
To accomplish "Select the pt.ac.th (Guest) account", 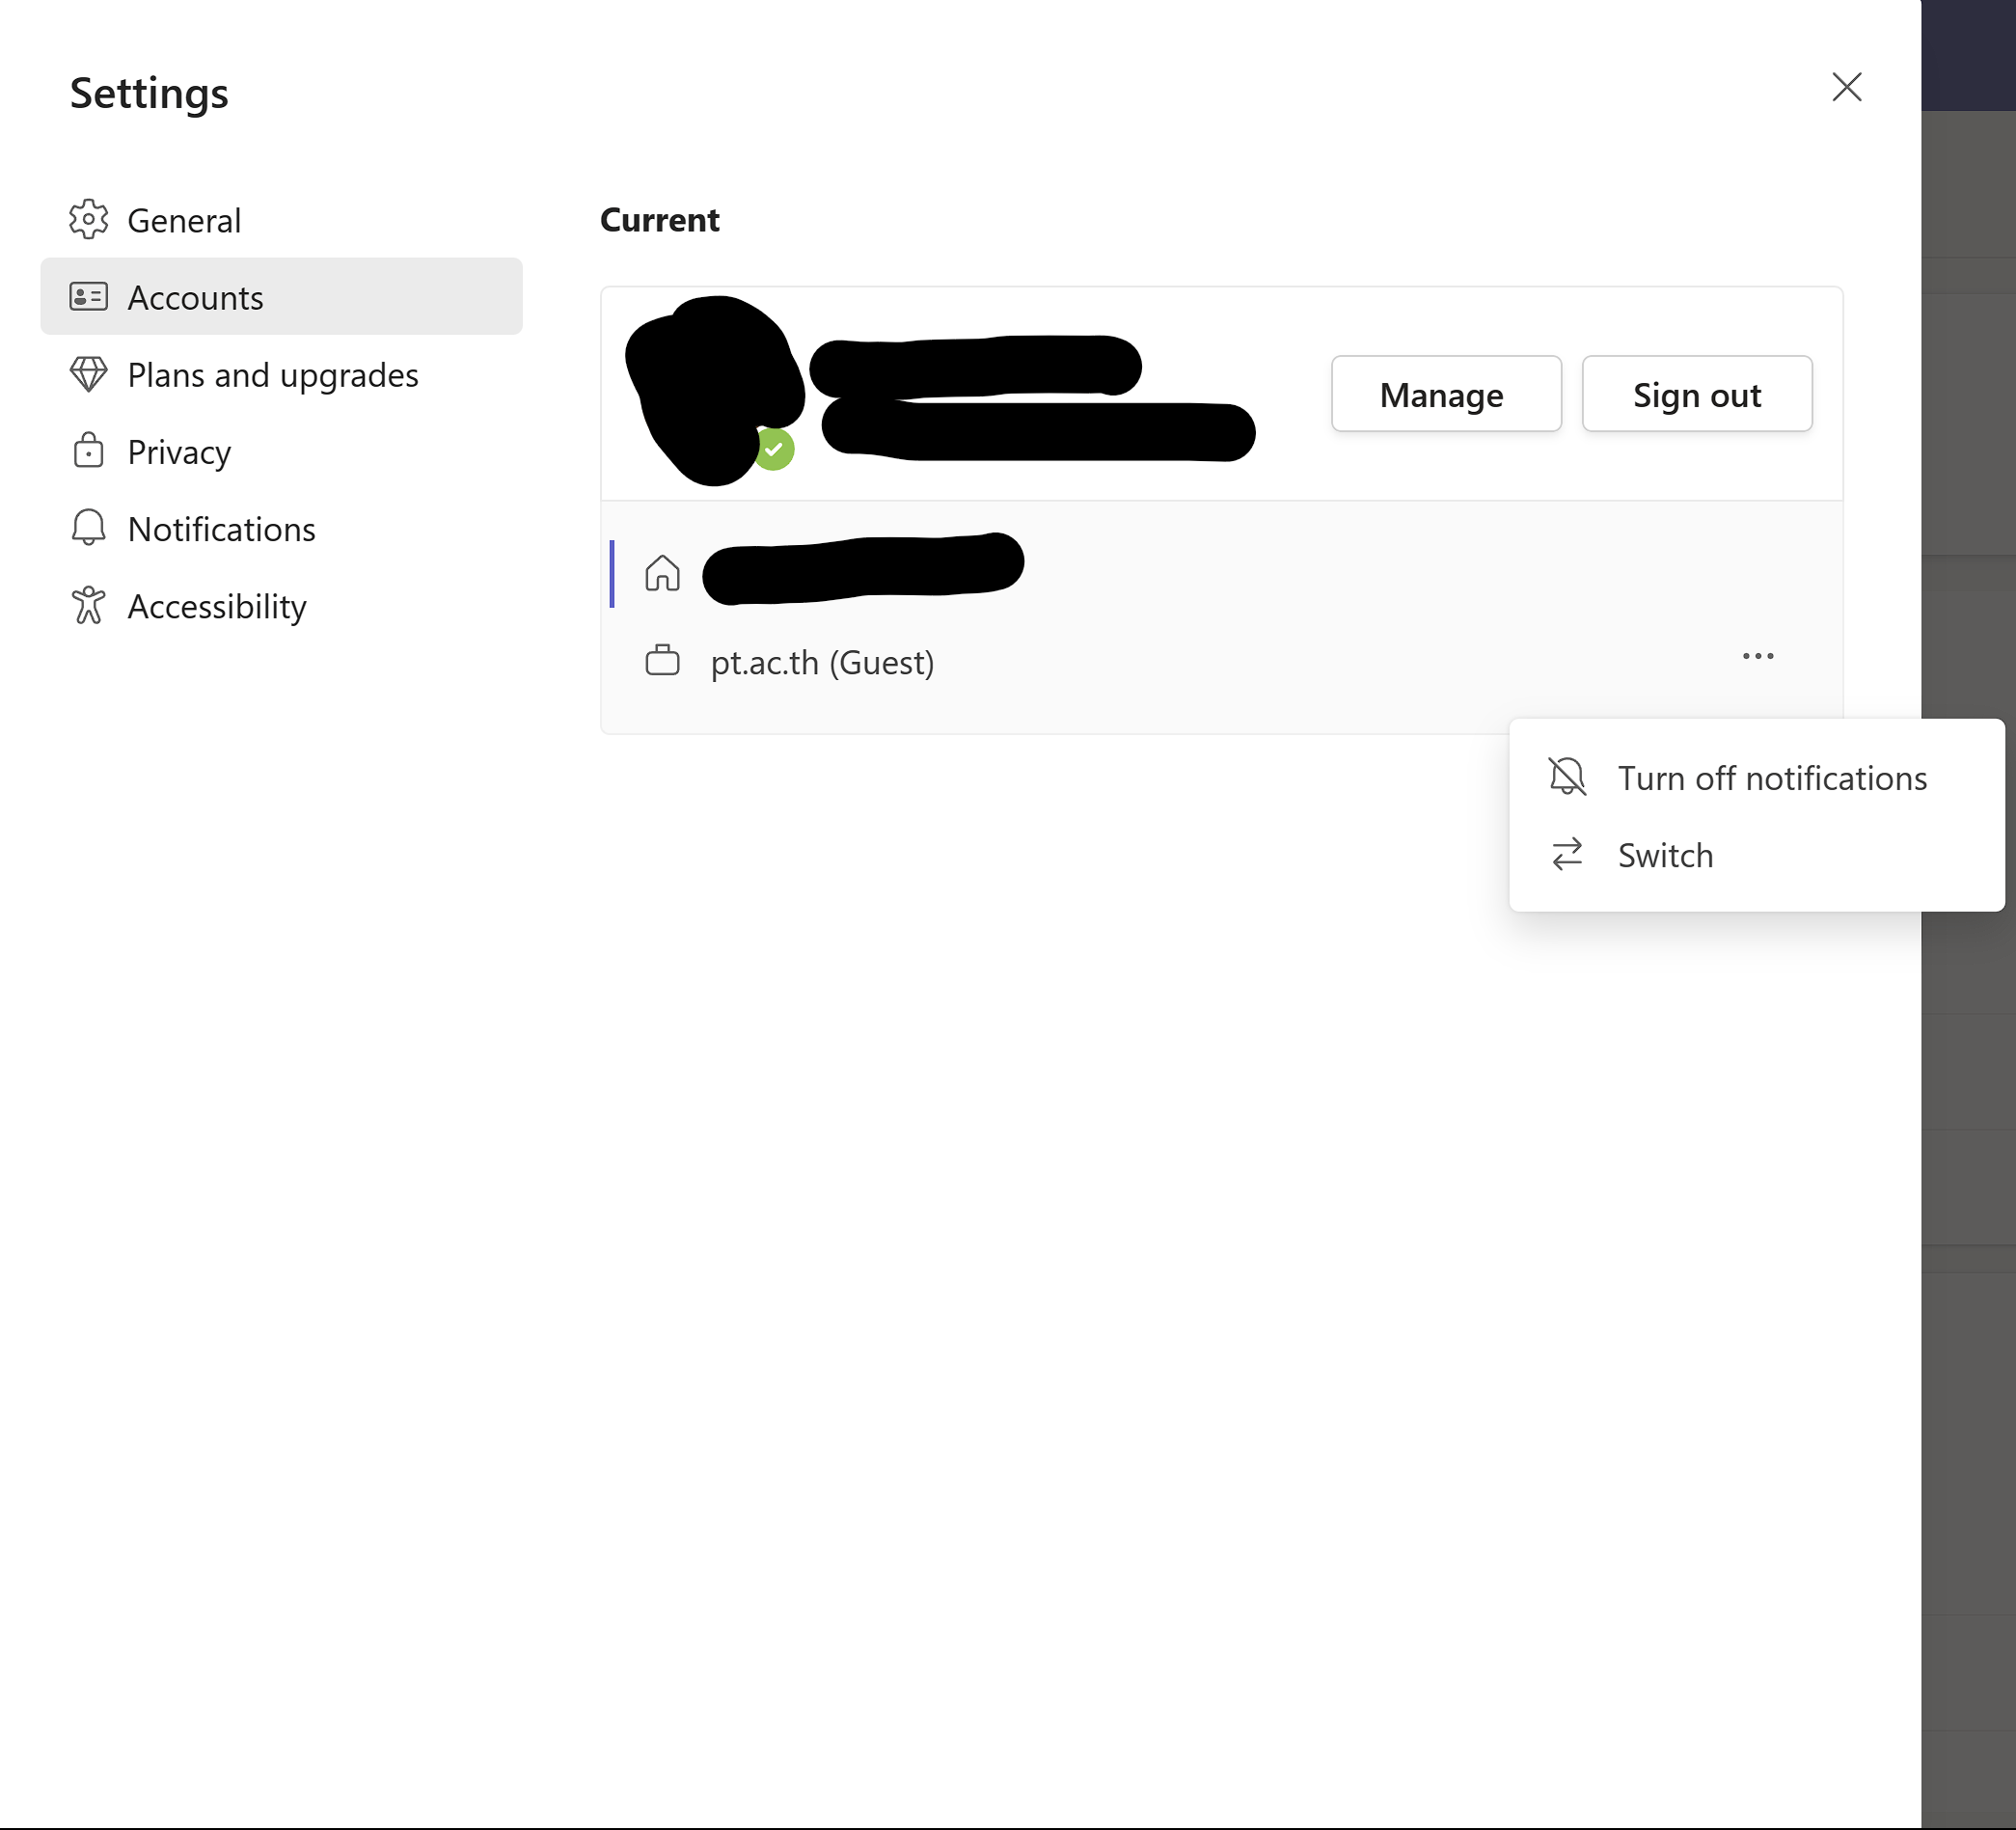I will [822, 662].
